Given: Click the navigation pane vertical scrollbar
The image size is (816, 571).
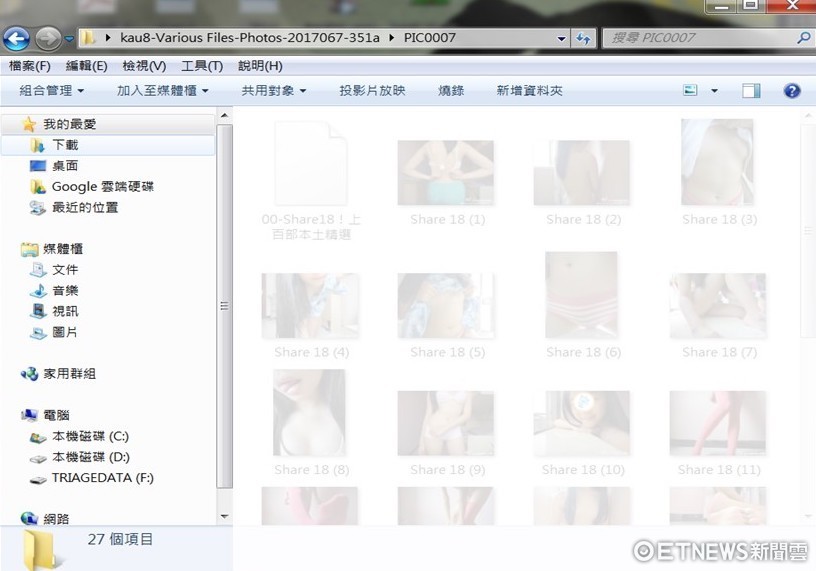Looking at the screenshot, I should pyautogui.click(x=224, y=306).
